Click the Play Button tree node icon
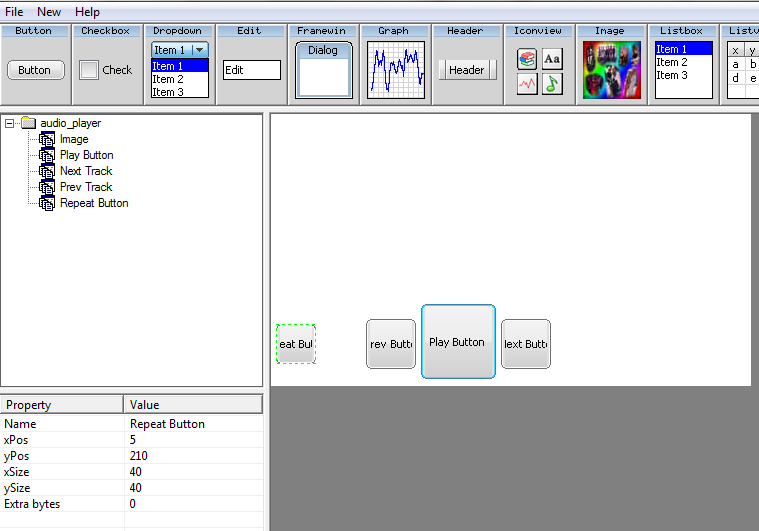Viewport: 759px width, 531px height. click(47, 155)
